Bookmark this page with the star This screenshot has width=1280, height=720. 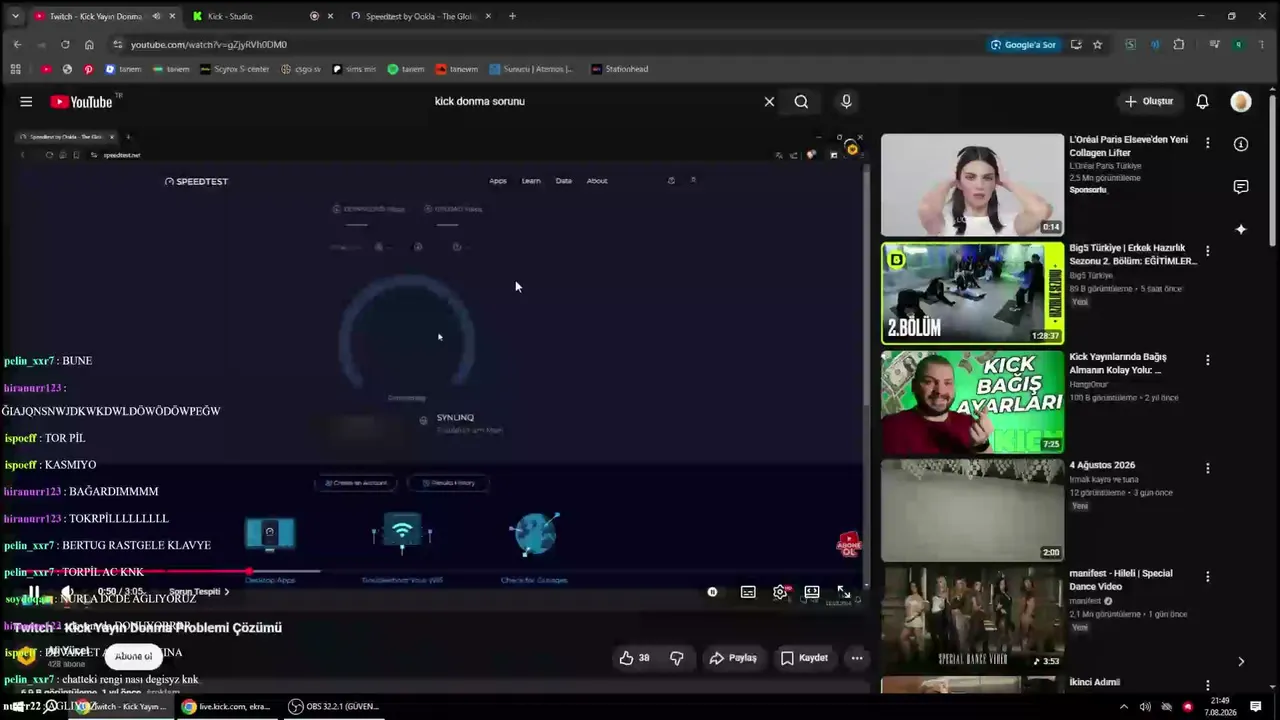(1097, 44)
